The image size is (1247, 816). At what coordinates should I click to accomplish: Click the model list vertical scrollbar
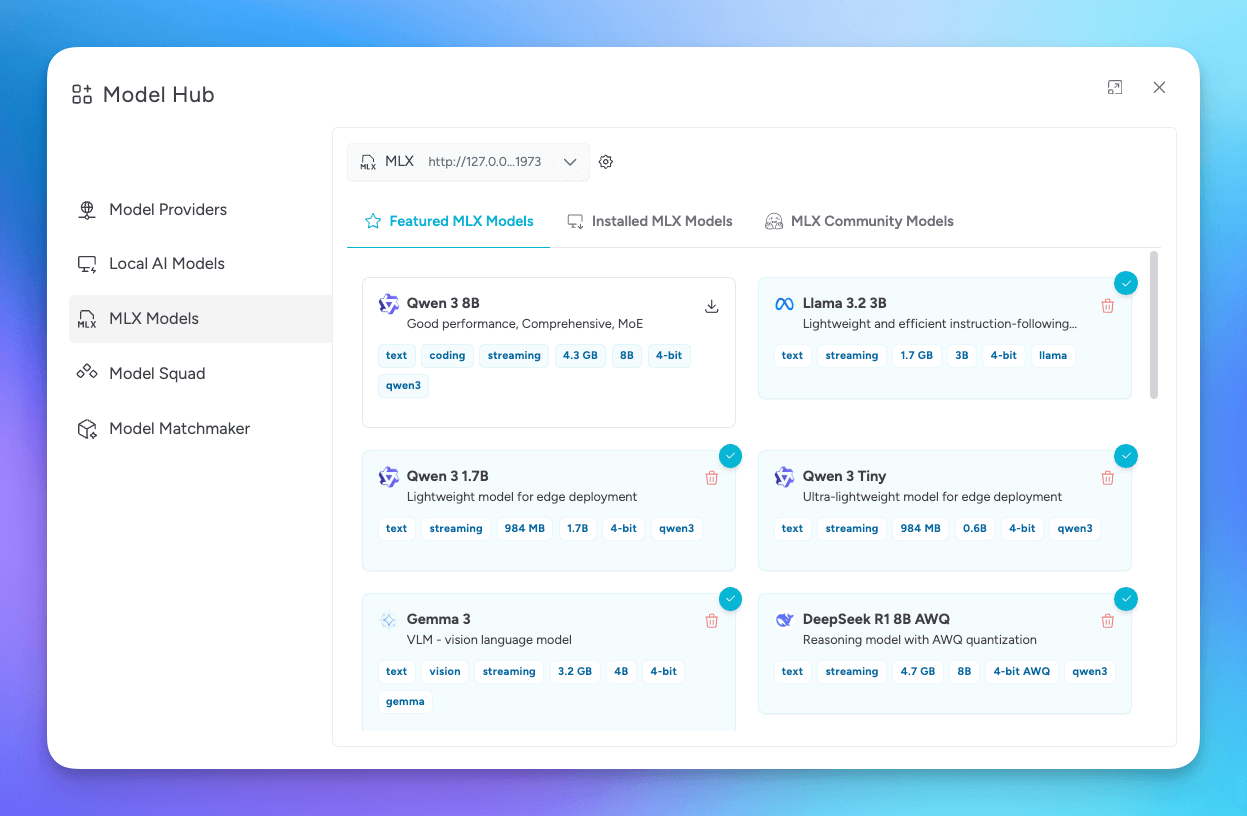click(1154, 325)
